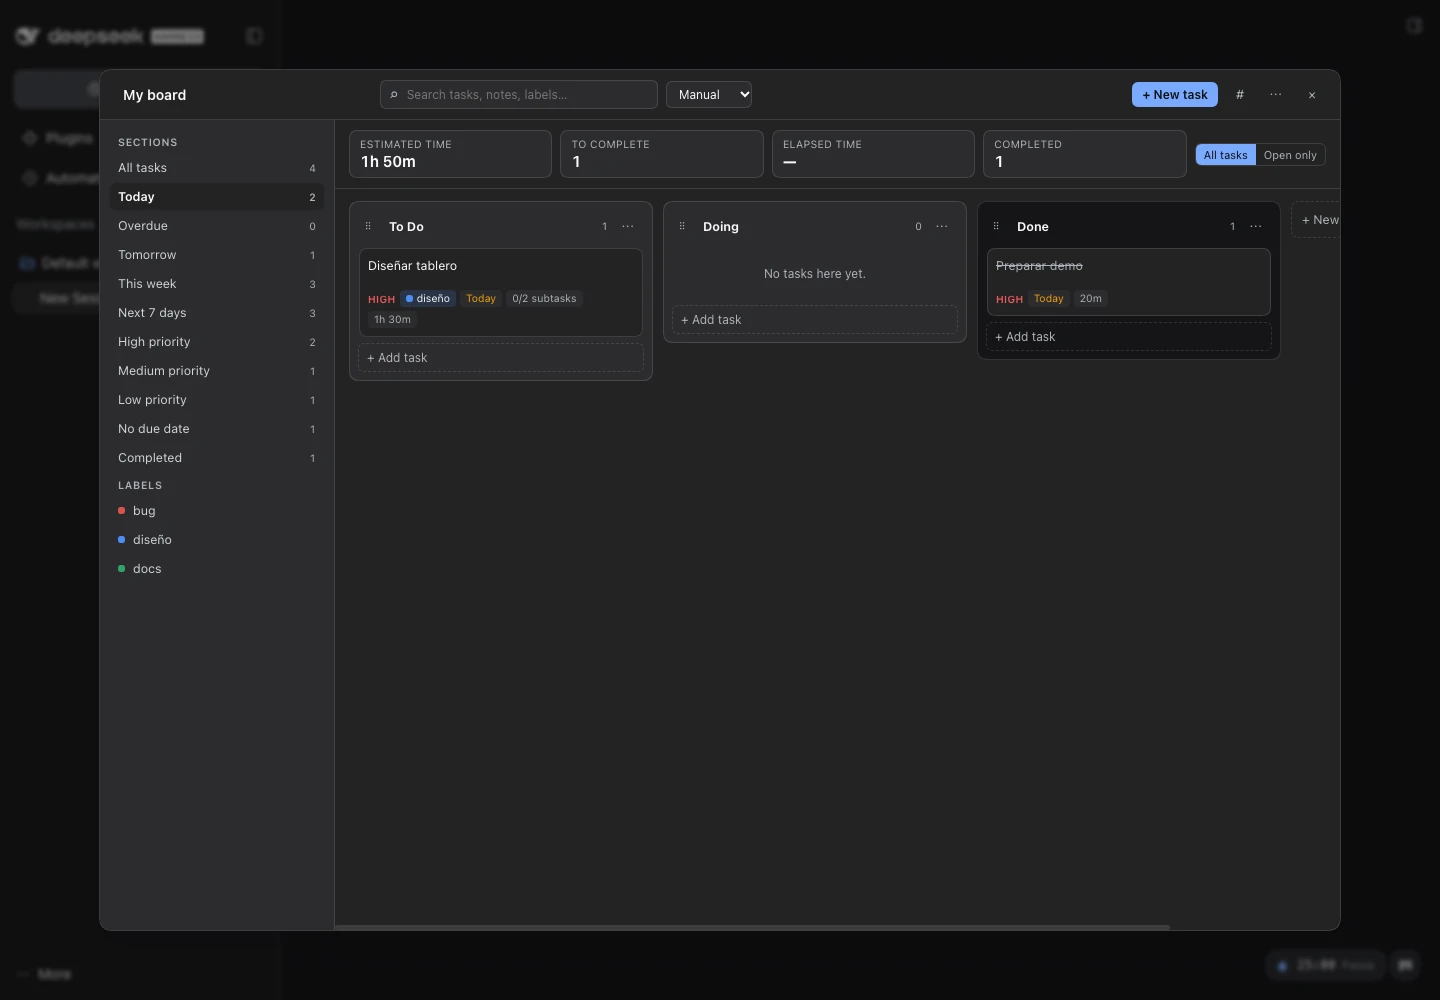Open the To Do column options menu
Viewport: 1440px width, 1000px height.
click(628, 226)
